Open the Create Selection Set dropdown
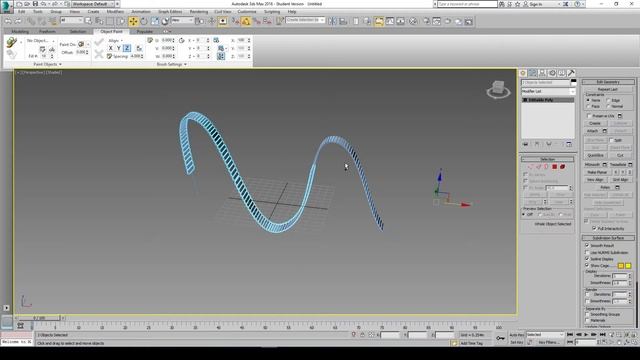 click(305, 20)
